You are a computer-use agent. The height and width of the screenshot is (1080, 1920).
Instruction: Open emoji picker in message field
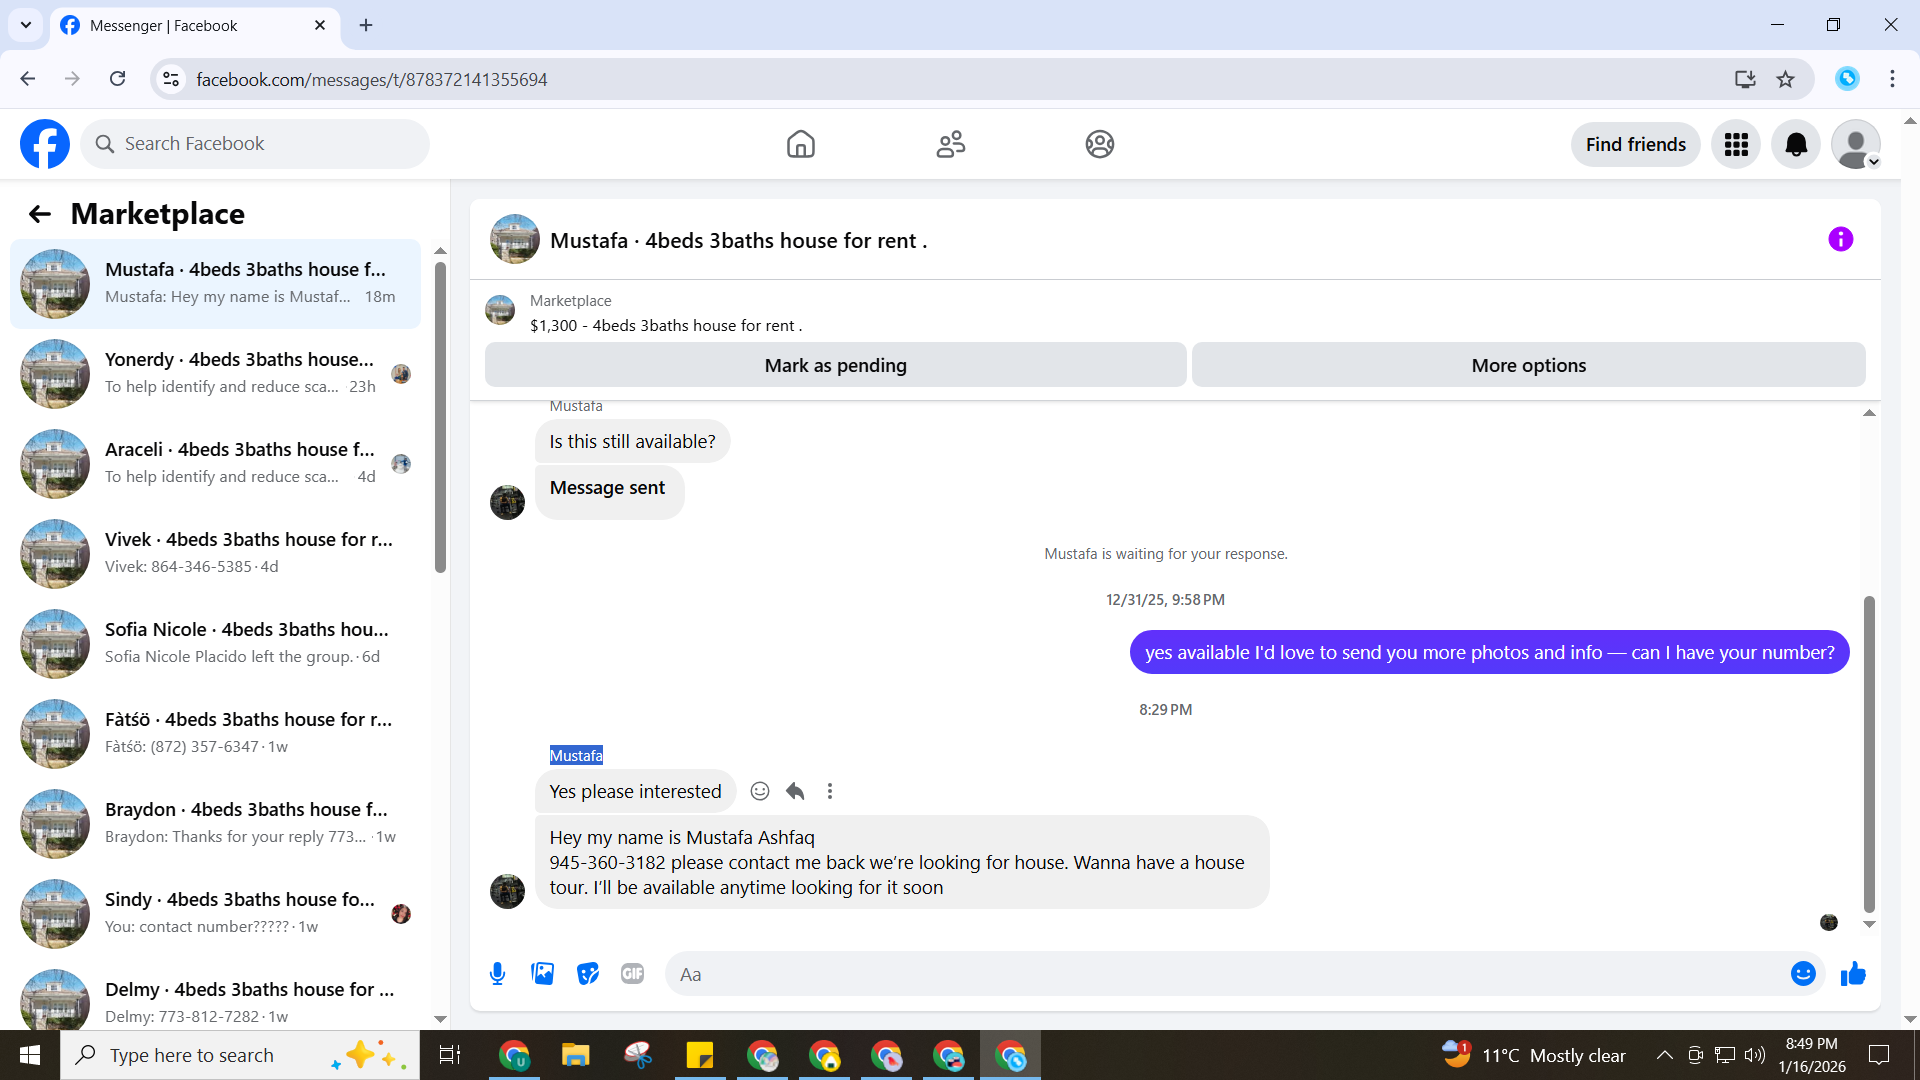(x=1802, y=974)
